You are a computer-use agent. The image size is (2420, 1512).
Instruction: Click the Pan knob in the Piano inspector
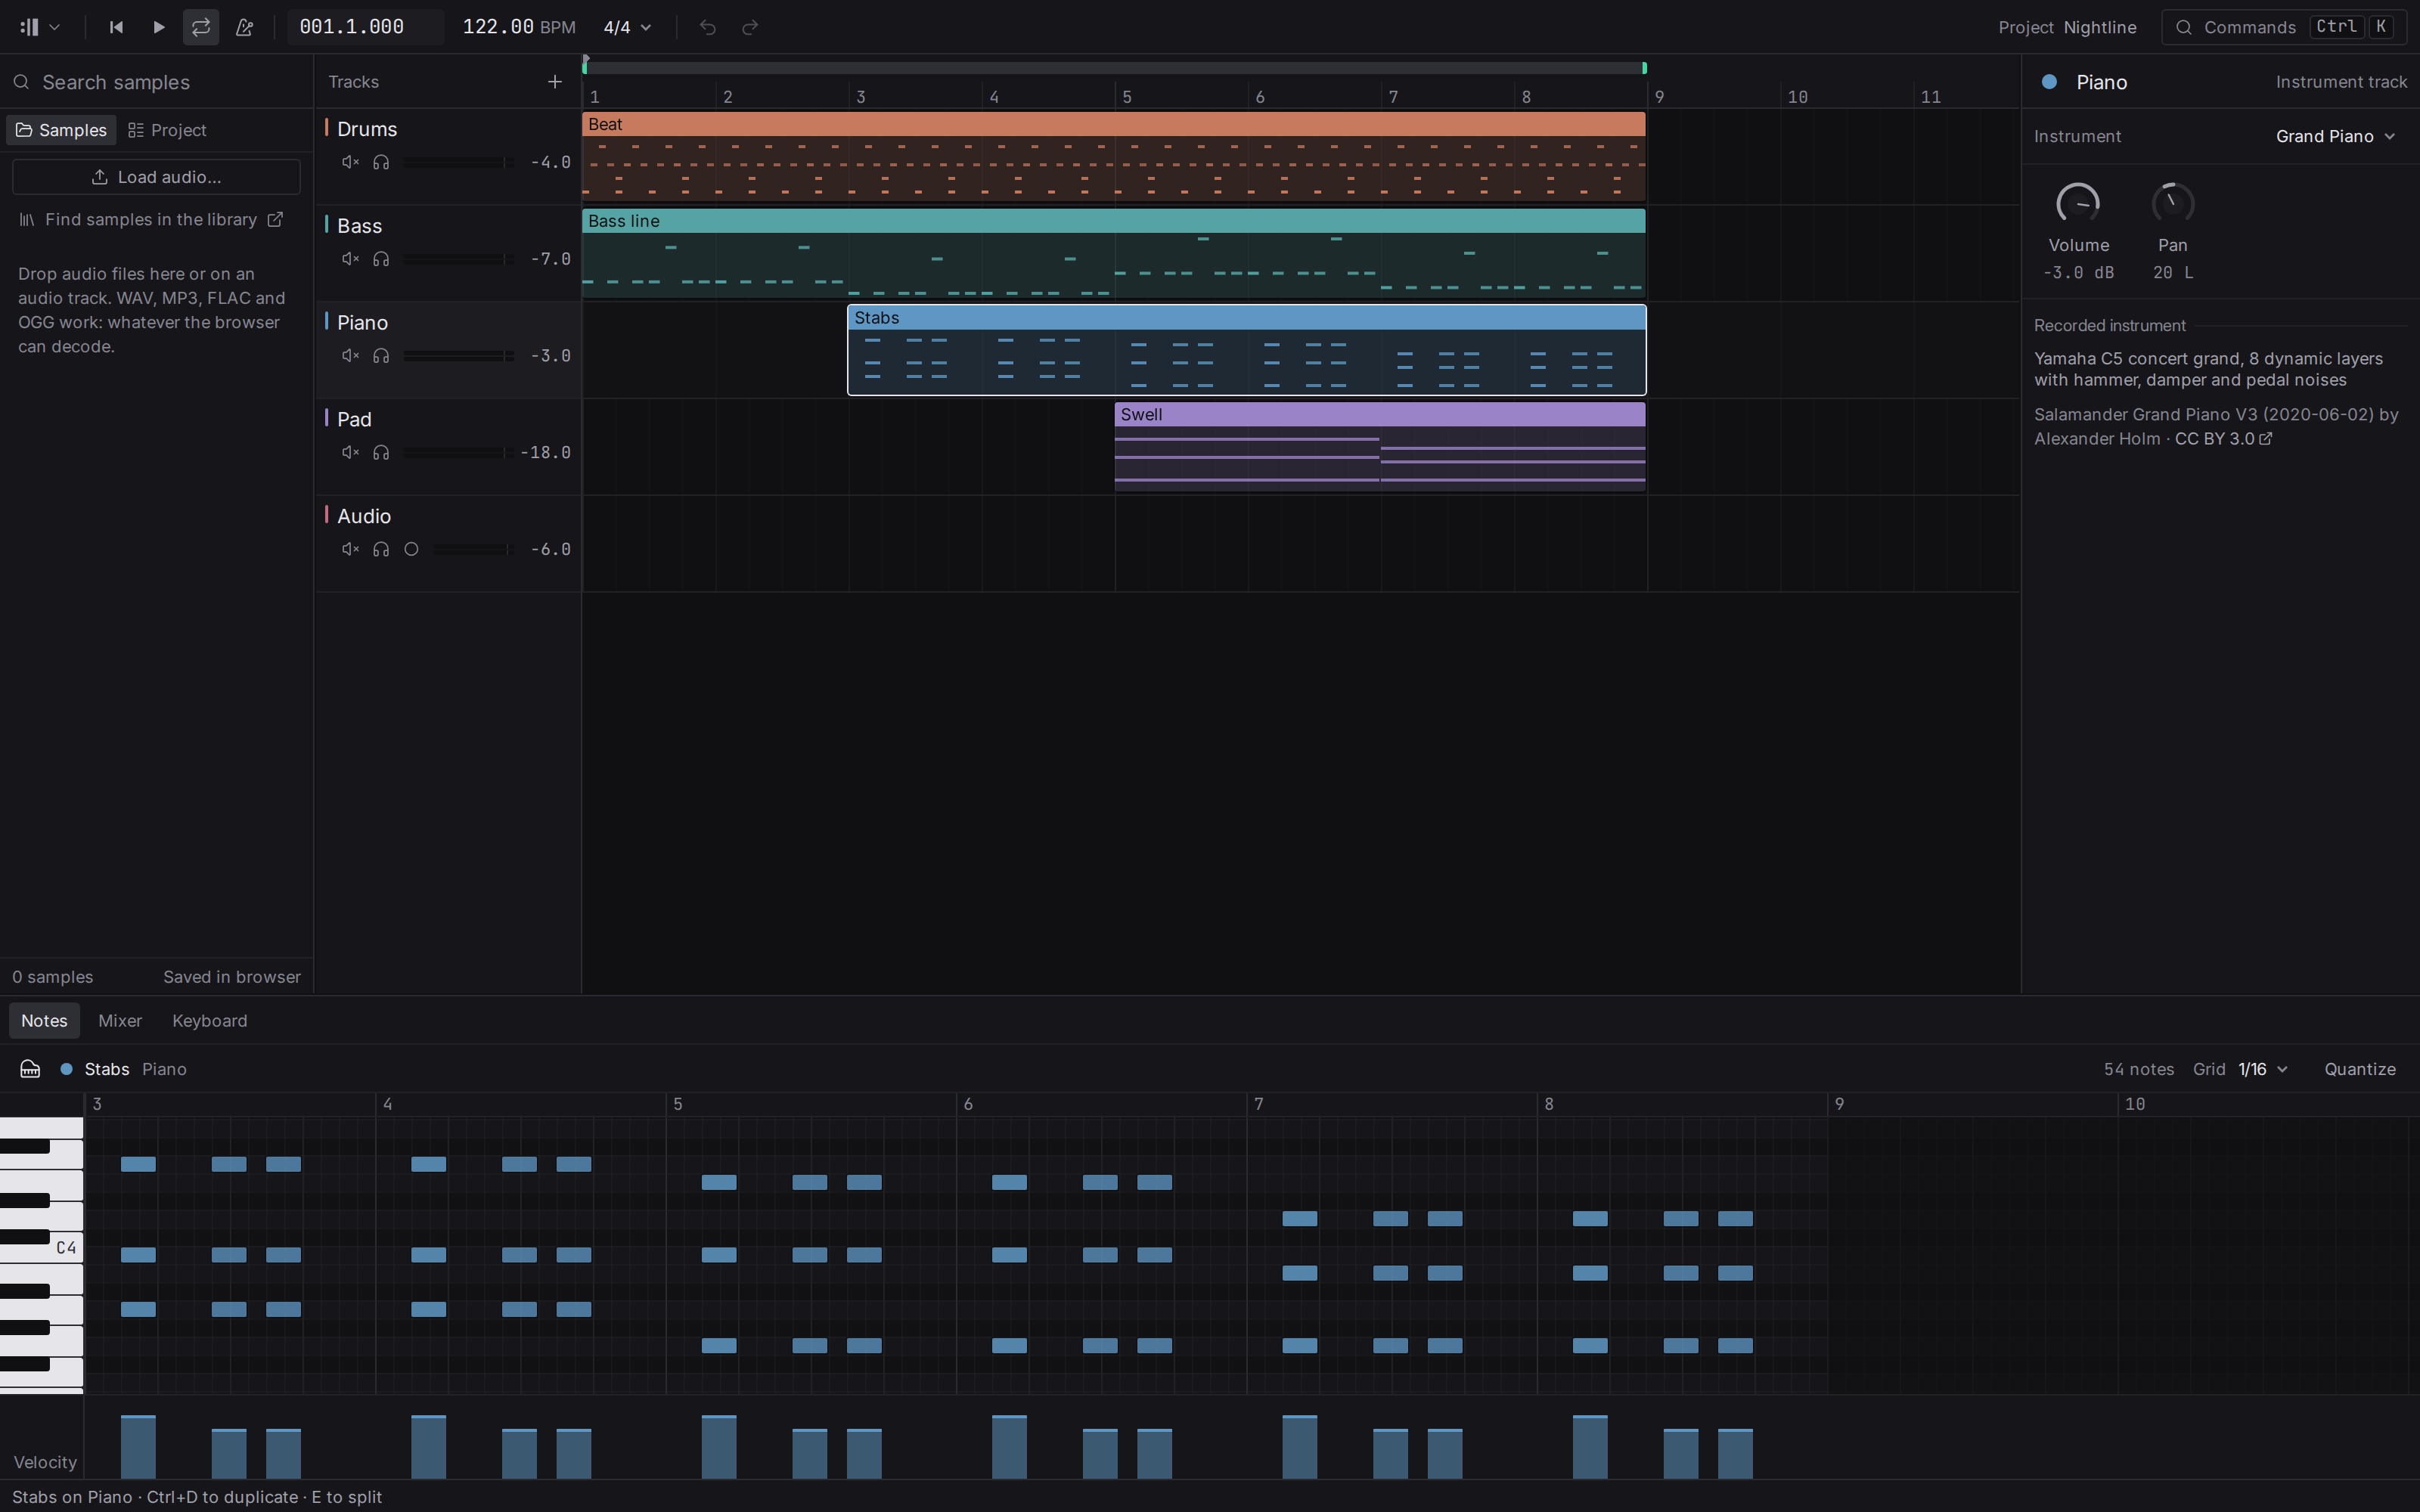click(x=2172, y=203)
